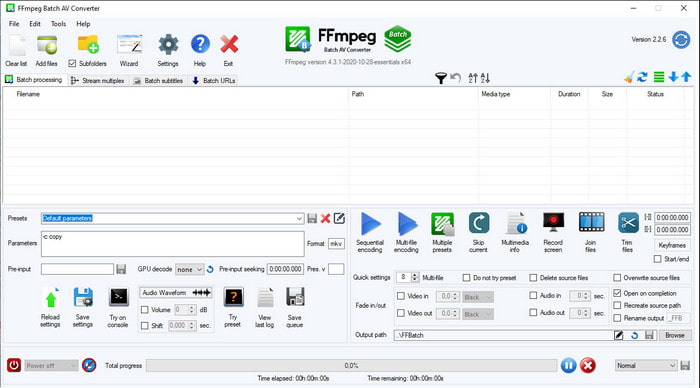Uncheck Open on completion
This screenshot has width=700, height=388.
617,293
